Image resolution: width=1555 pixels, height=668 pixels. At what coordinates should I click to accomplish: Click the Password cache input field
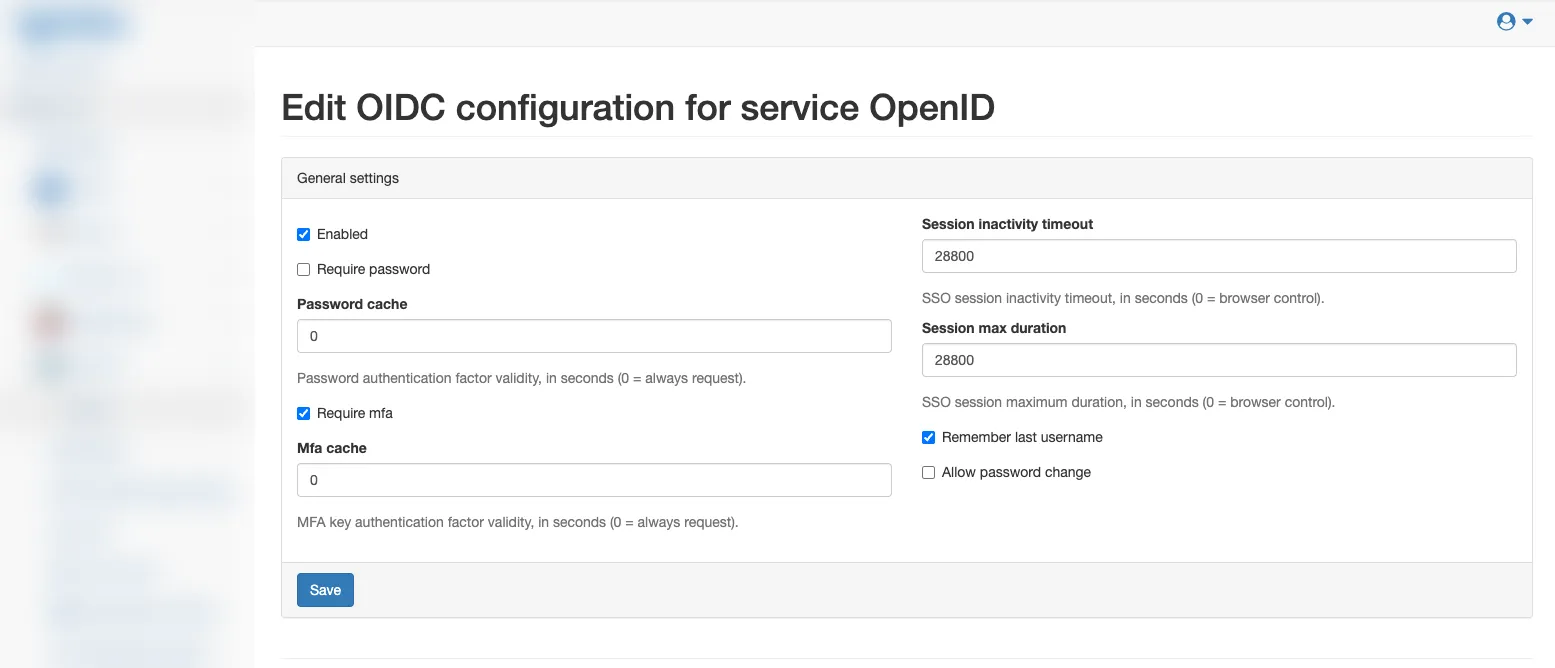click(x=594, y=336)
